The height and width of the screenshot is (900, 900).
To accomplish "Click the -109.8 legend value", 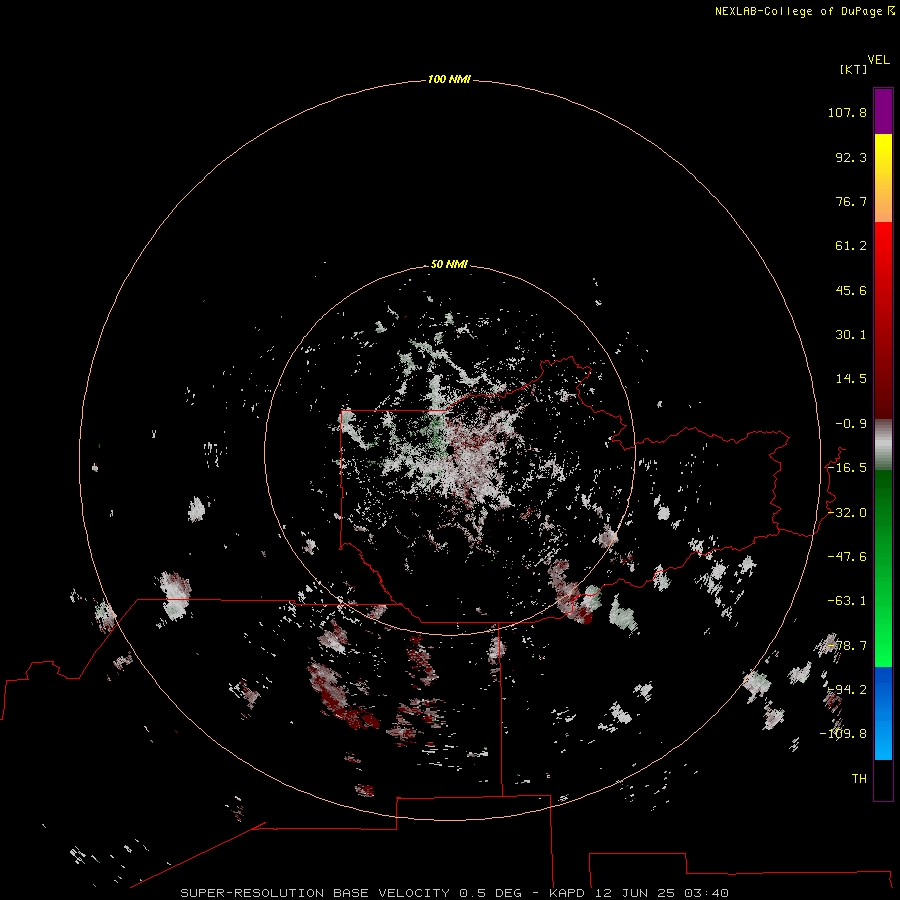I will 843,734.
